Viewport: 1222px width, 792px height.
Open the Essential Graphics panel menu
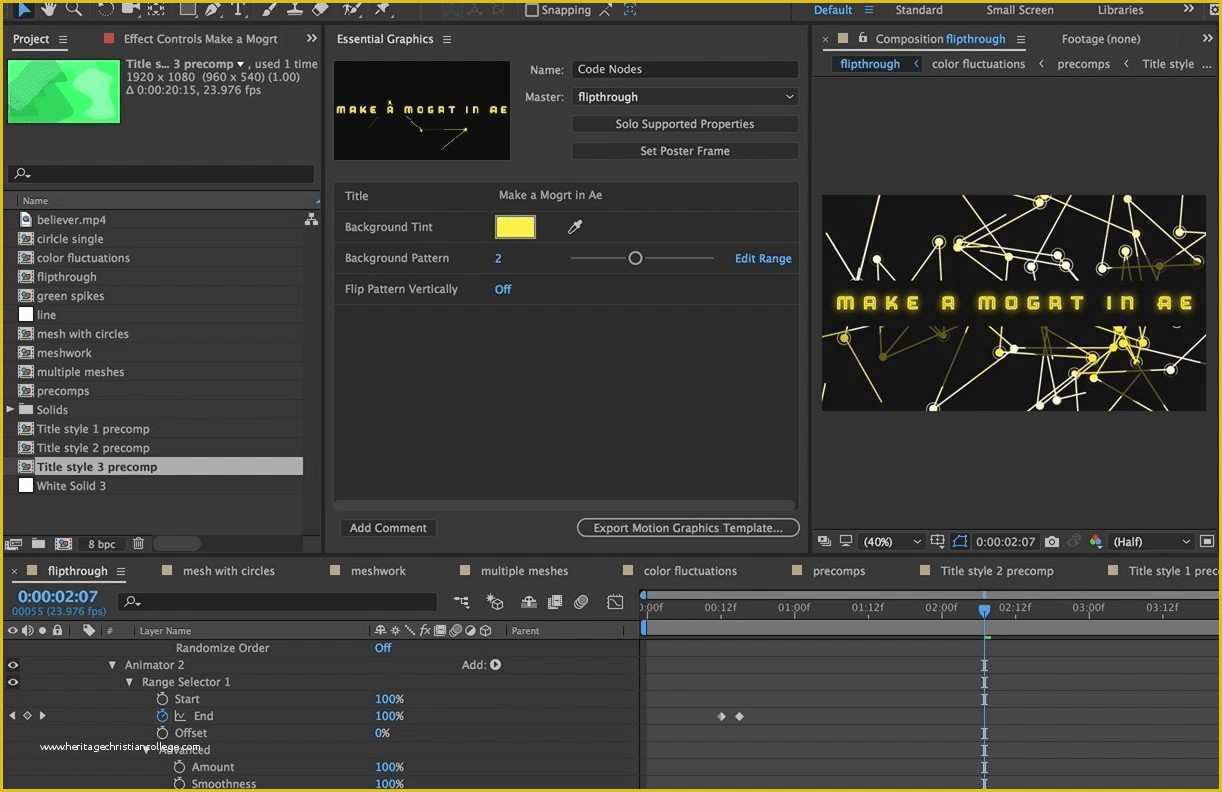point(446,39)
